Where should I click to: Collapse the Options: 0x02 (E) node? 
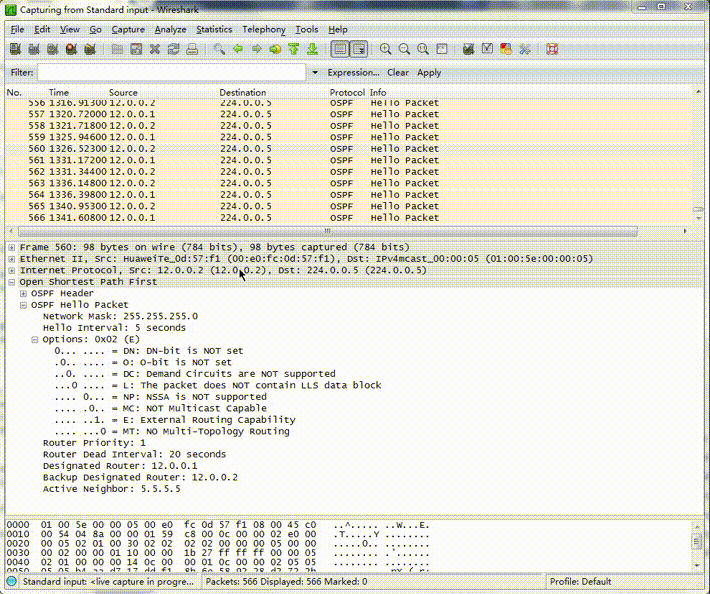[x=34, y=340]
